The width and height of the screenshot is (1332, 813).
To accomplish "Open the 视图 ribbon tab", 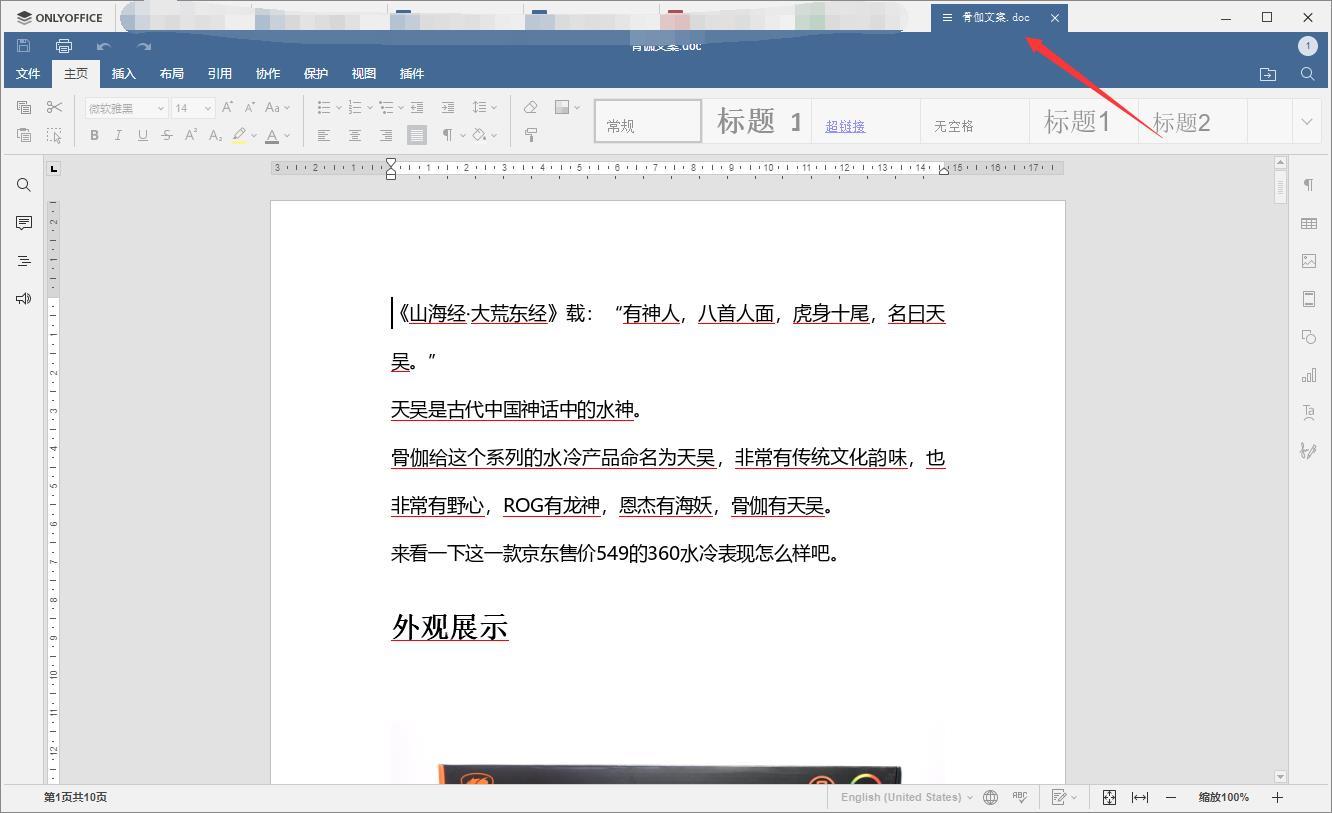I will point(363,73).
